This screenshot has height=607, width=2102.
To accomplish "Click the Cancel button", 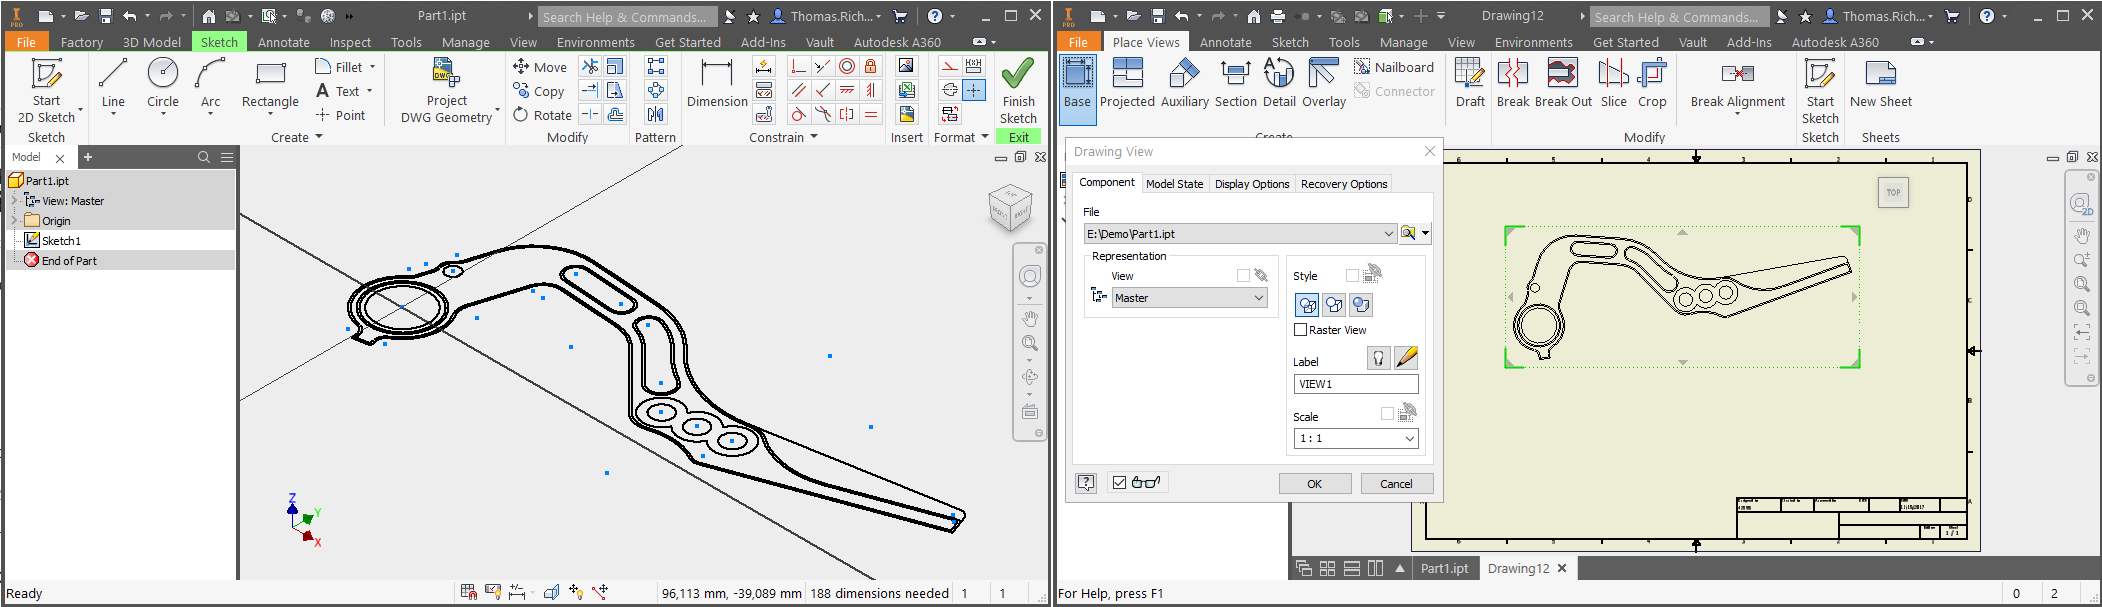I will point(1396,484).
